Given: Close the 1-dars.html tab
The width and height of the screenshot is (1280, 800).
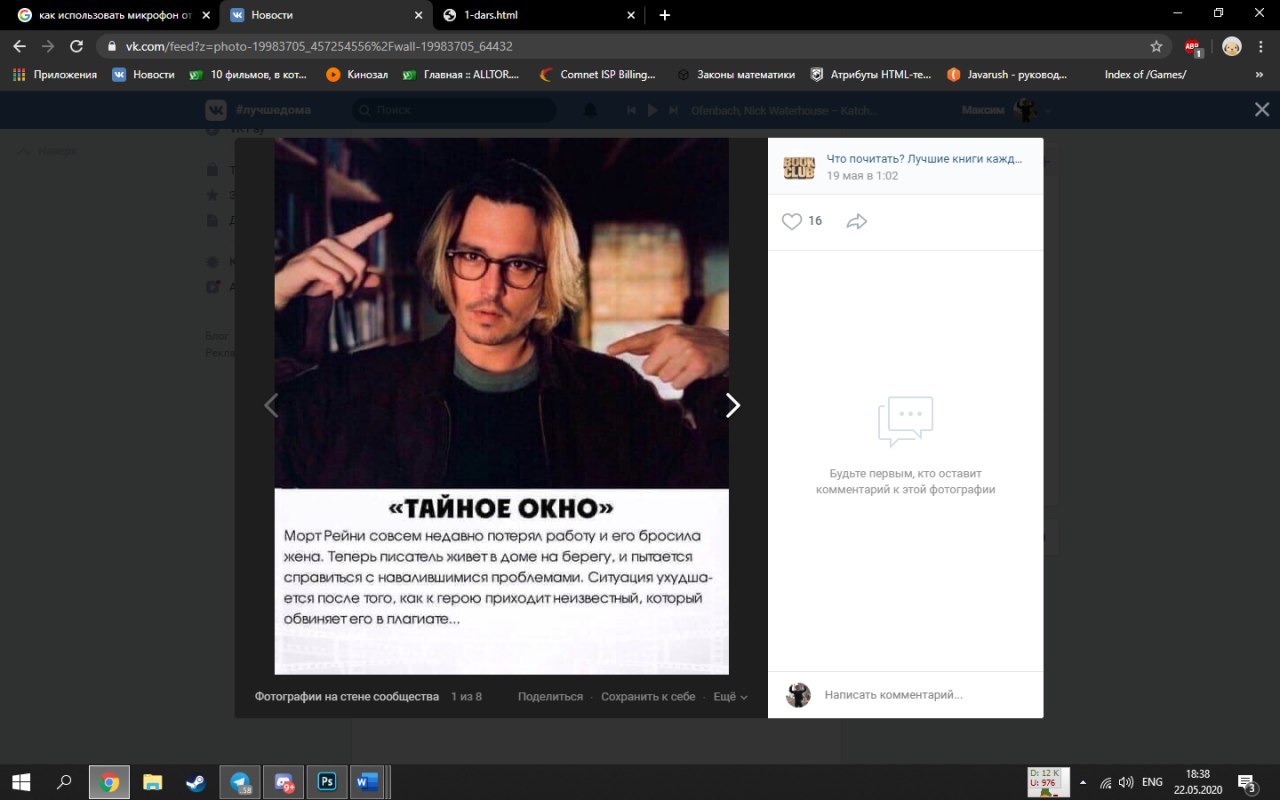Looking at the screenshot, I should (631, 15).
